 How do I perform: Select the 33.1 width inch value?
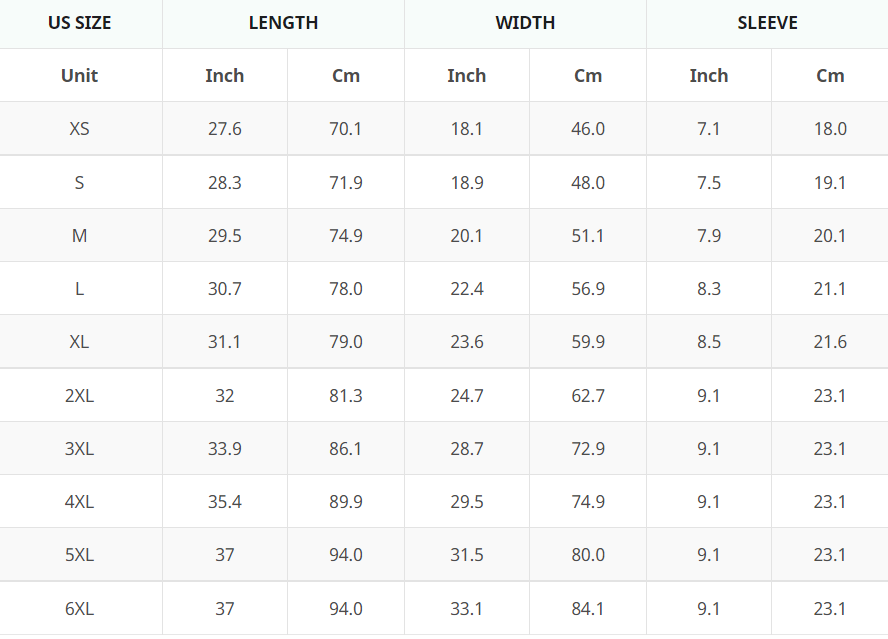coord(467,608)
